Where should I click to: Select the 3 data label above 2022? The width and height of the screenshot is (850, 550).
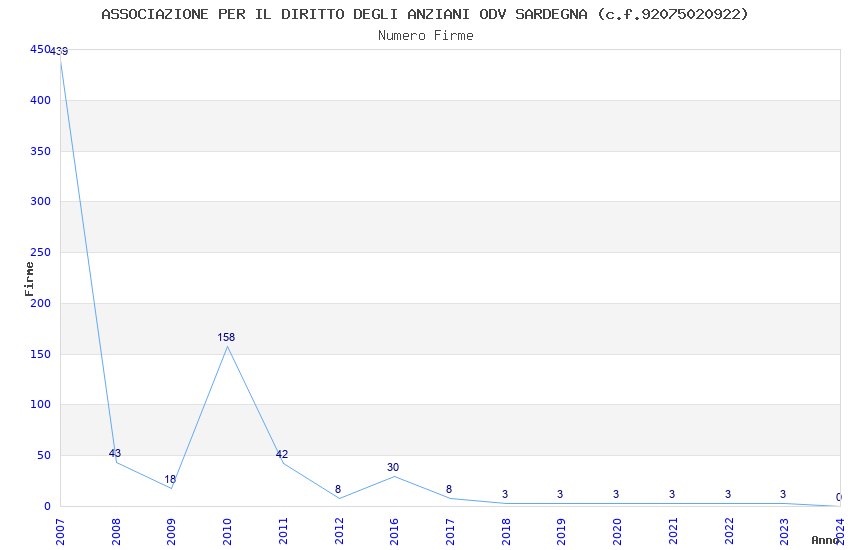pos(727,494)
